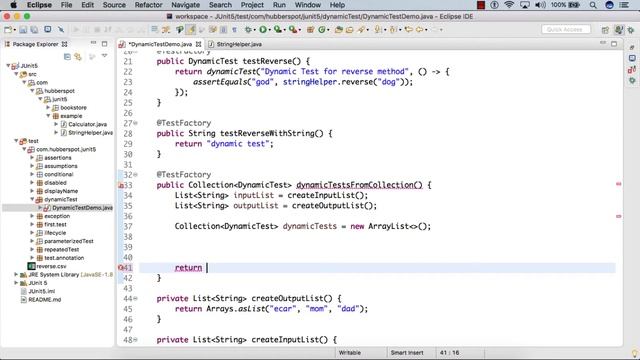
Task: Select the Java perspective button
Action: (619, 30)
